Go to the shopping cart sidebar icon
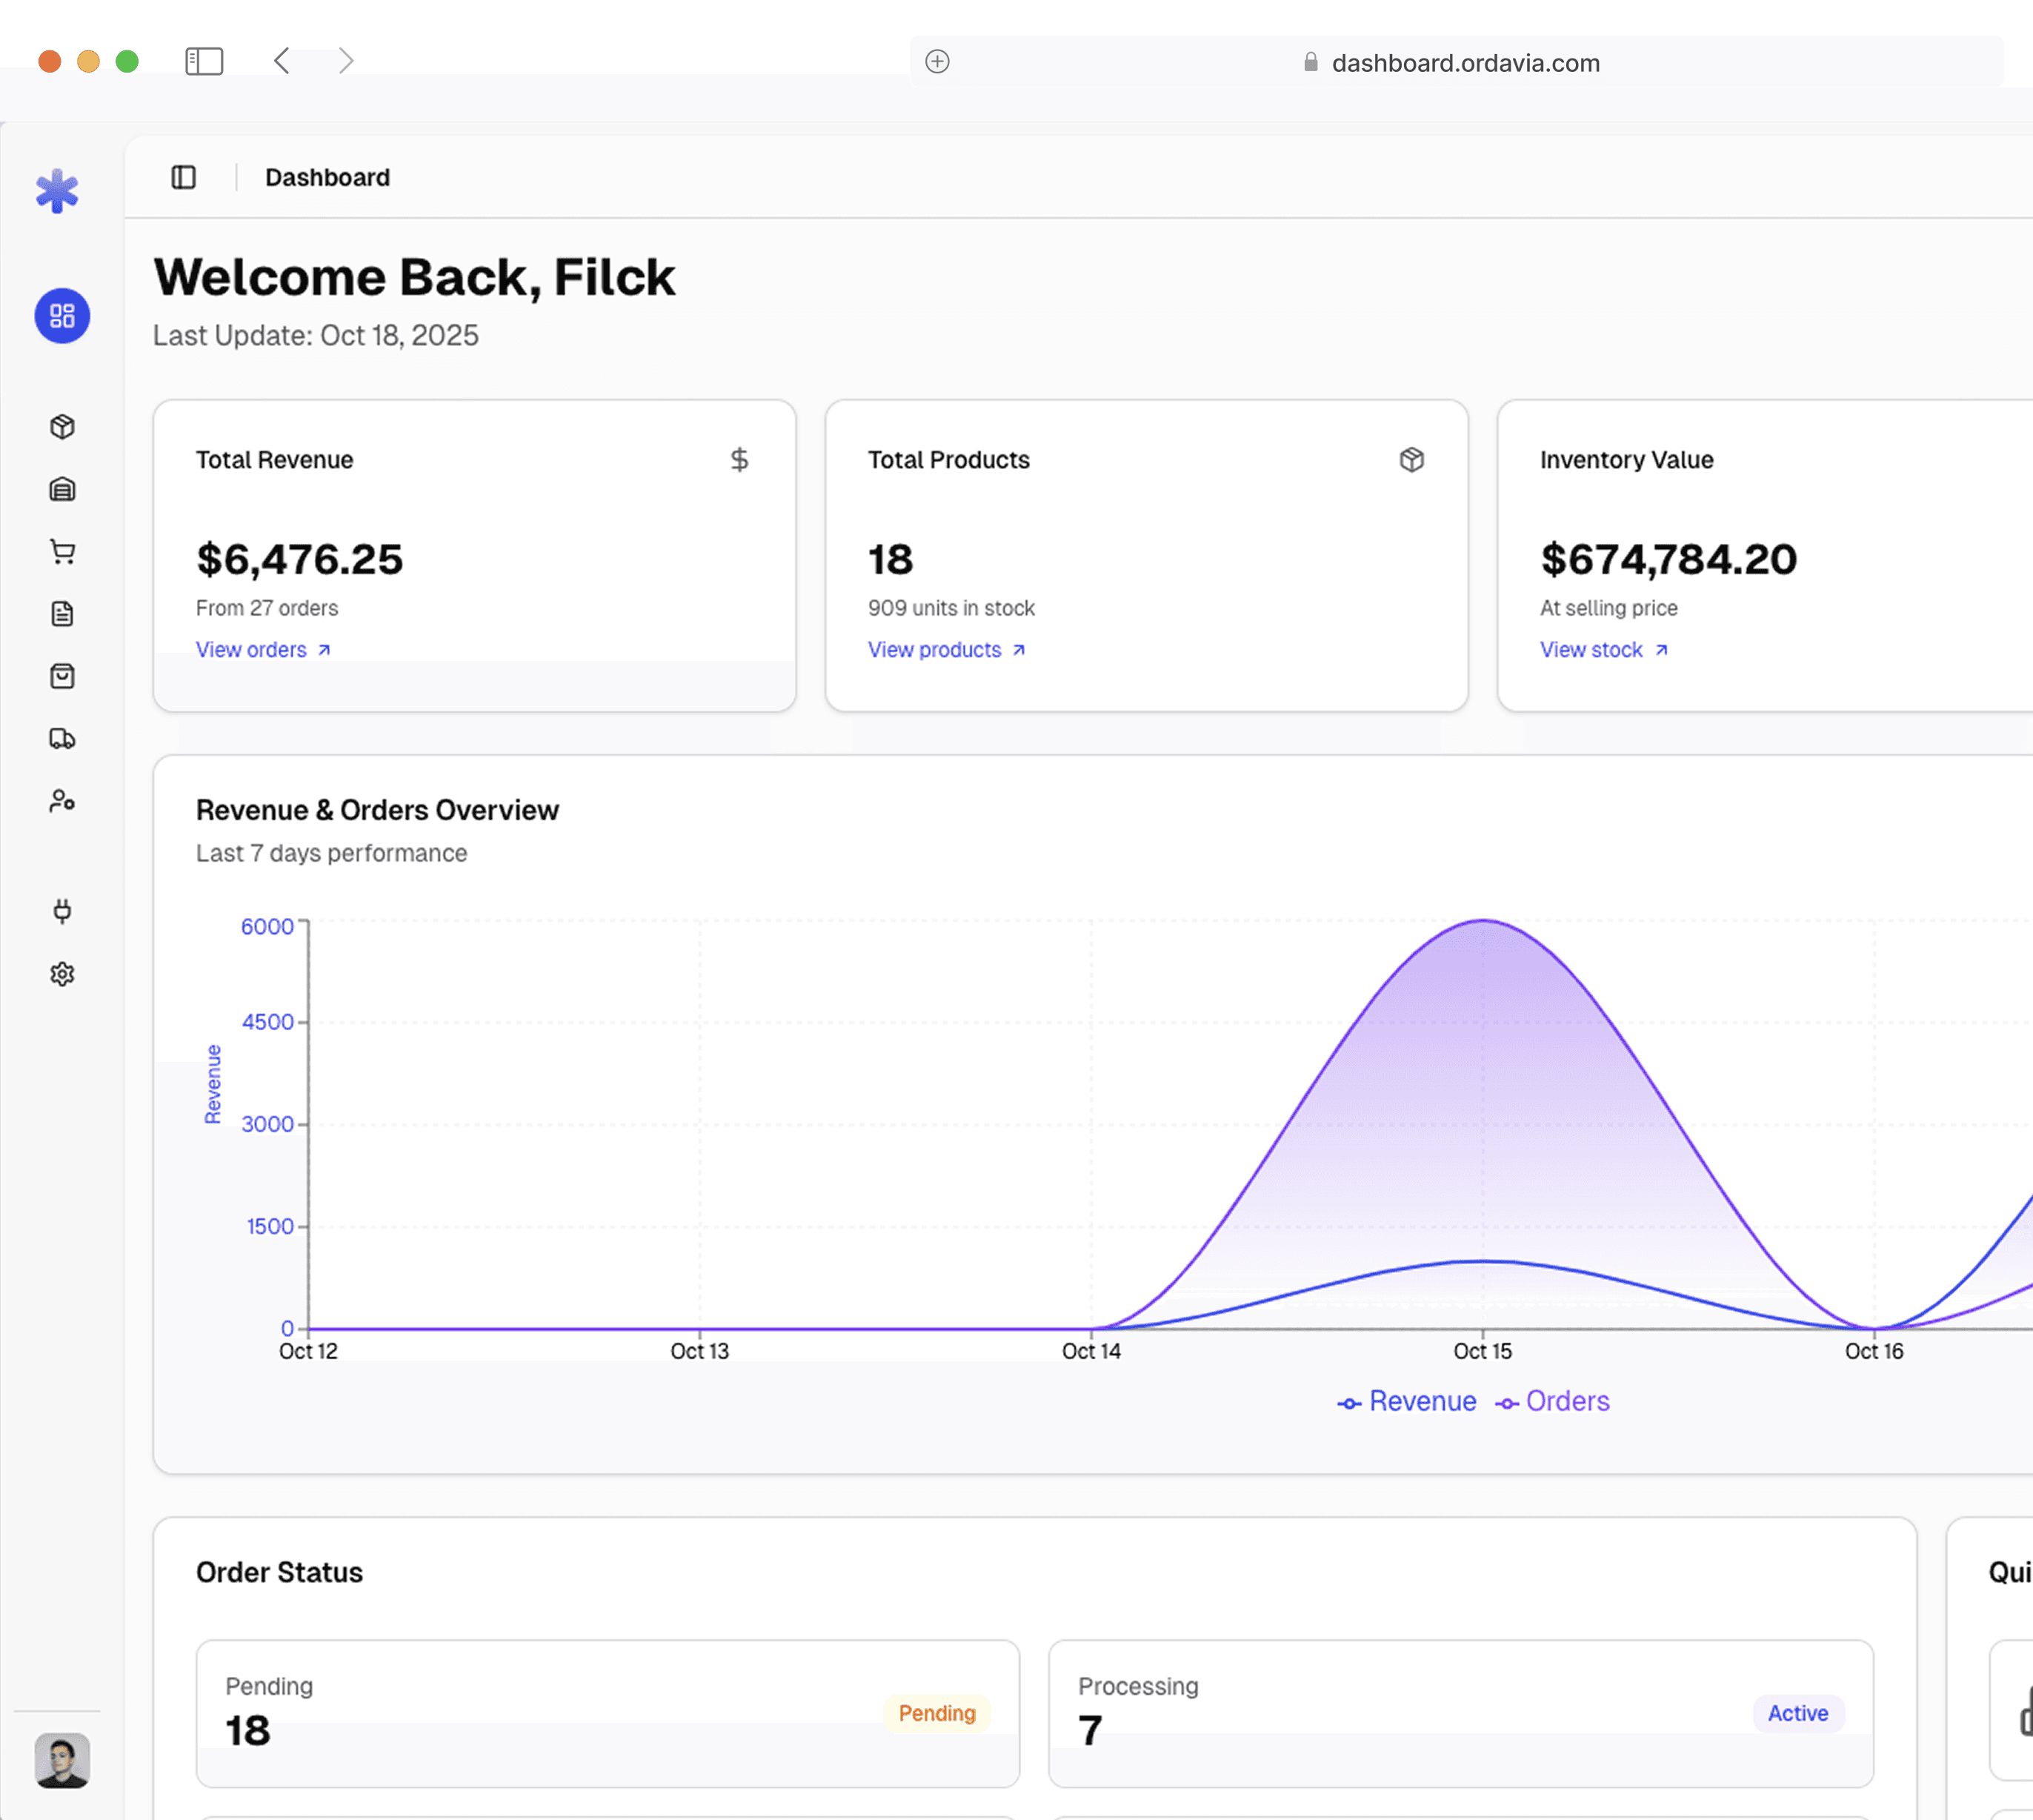This screenshot has height=1820, width=2033. click(62, 552)
